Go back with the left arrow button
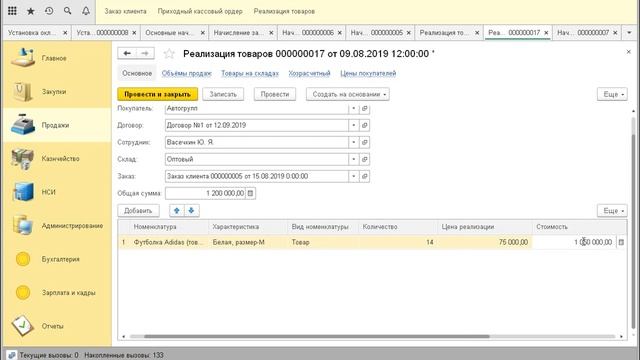Viewport: 640px width, 360px height. pos(127,53)
